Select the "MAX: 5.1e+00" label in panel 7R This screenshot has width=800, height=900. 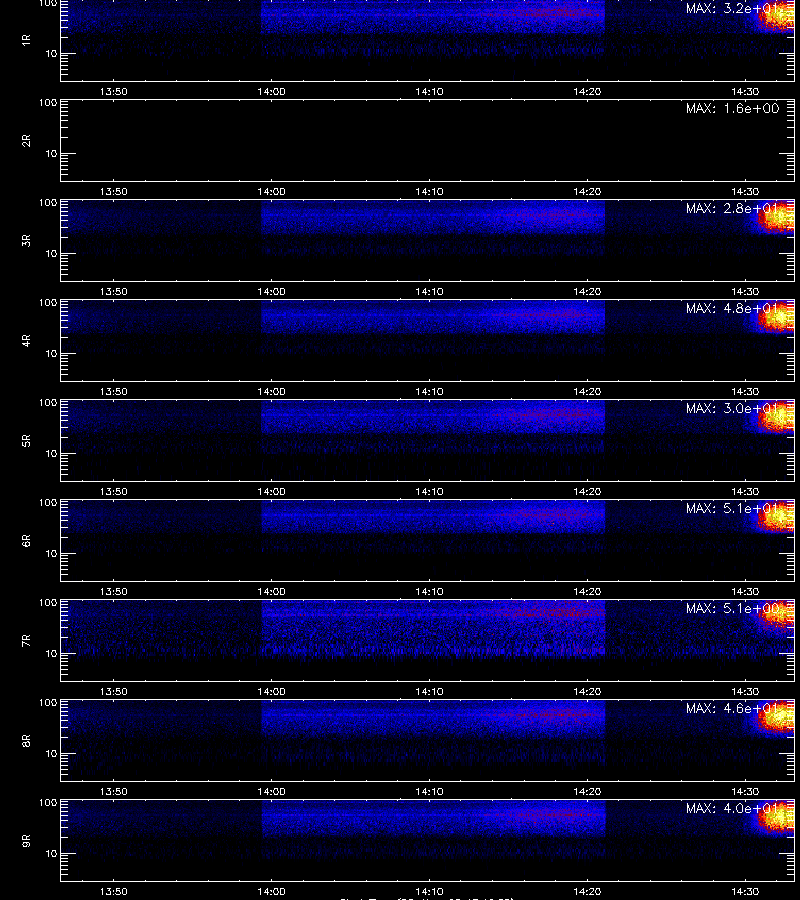tap(733, 608)
